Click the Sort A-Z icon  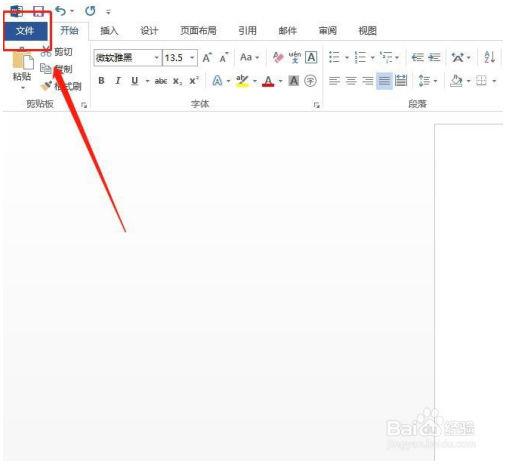490,57
